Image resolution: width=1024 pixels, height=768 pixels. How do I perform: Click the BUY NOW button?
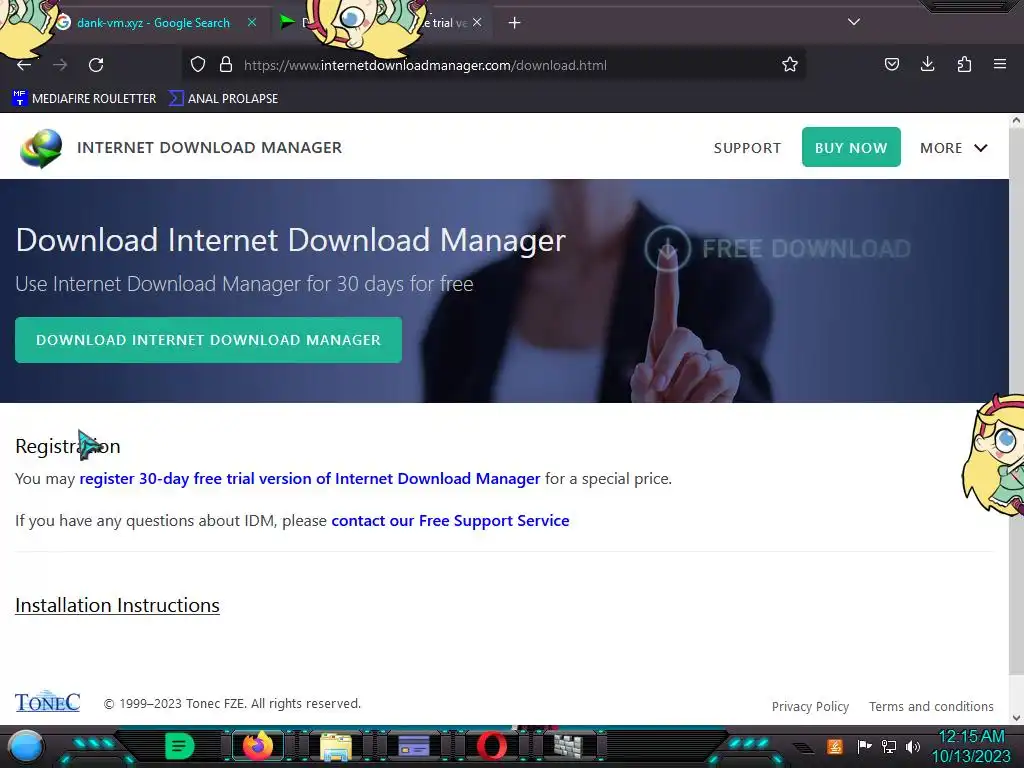(x=851, y=148)
